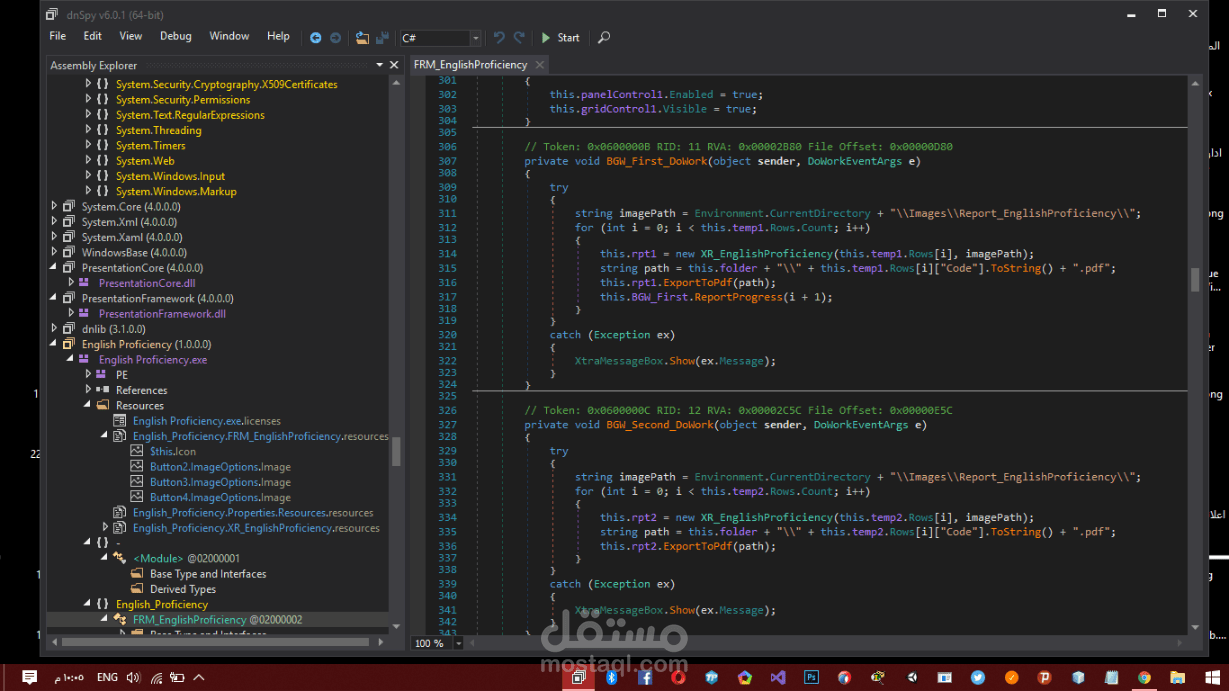1229x691 pixels.
Task: Click XtraMessageBox on line 322
Action: pyautogui.click(x=619, y=361)
